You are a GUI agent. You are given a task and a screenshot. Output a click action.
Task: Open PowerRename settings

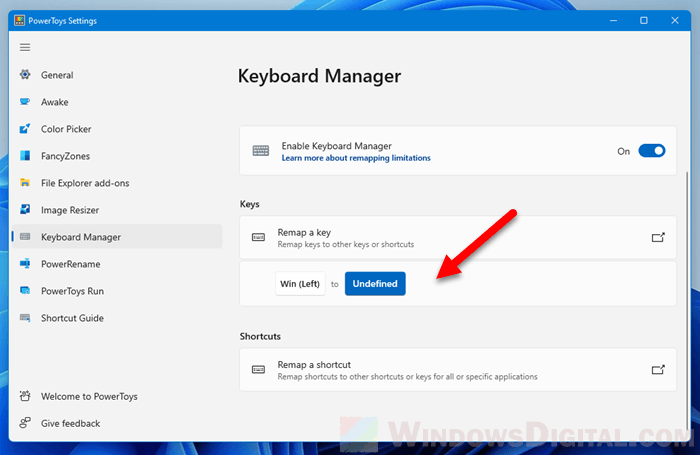[117, 264]
